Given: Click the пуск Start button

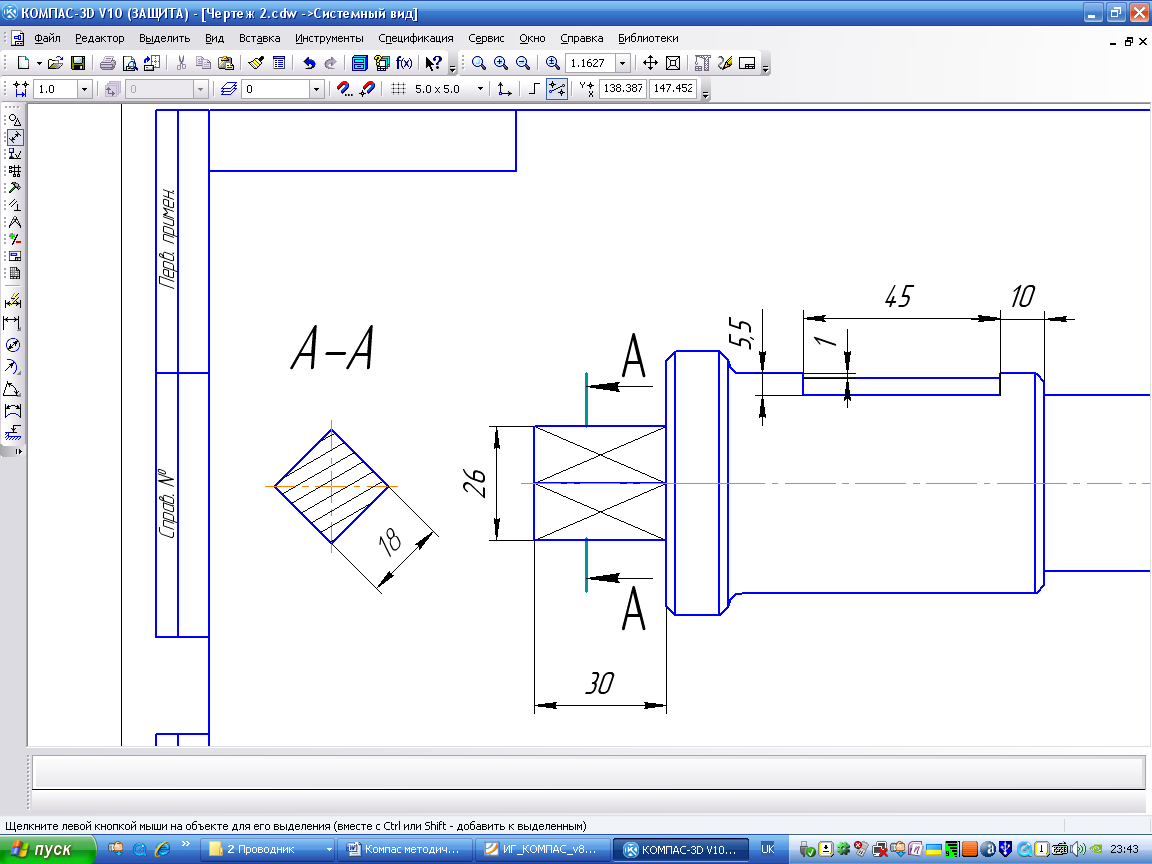Looking at the screenshot, I should pos(48,849).
